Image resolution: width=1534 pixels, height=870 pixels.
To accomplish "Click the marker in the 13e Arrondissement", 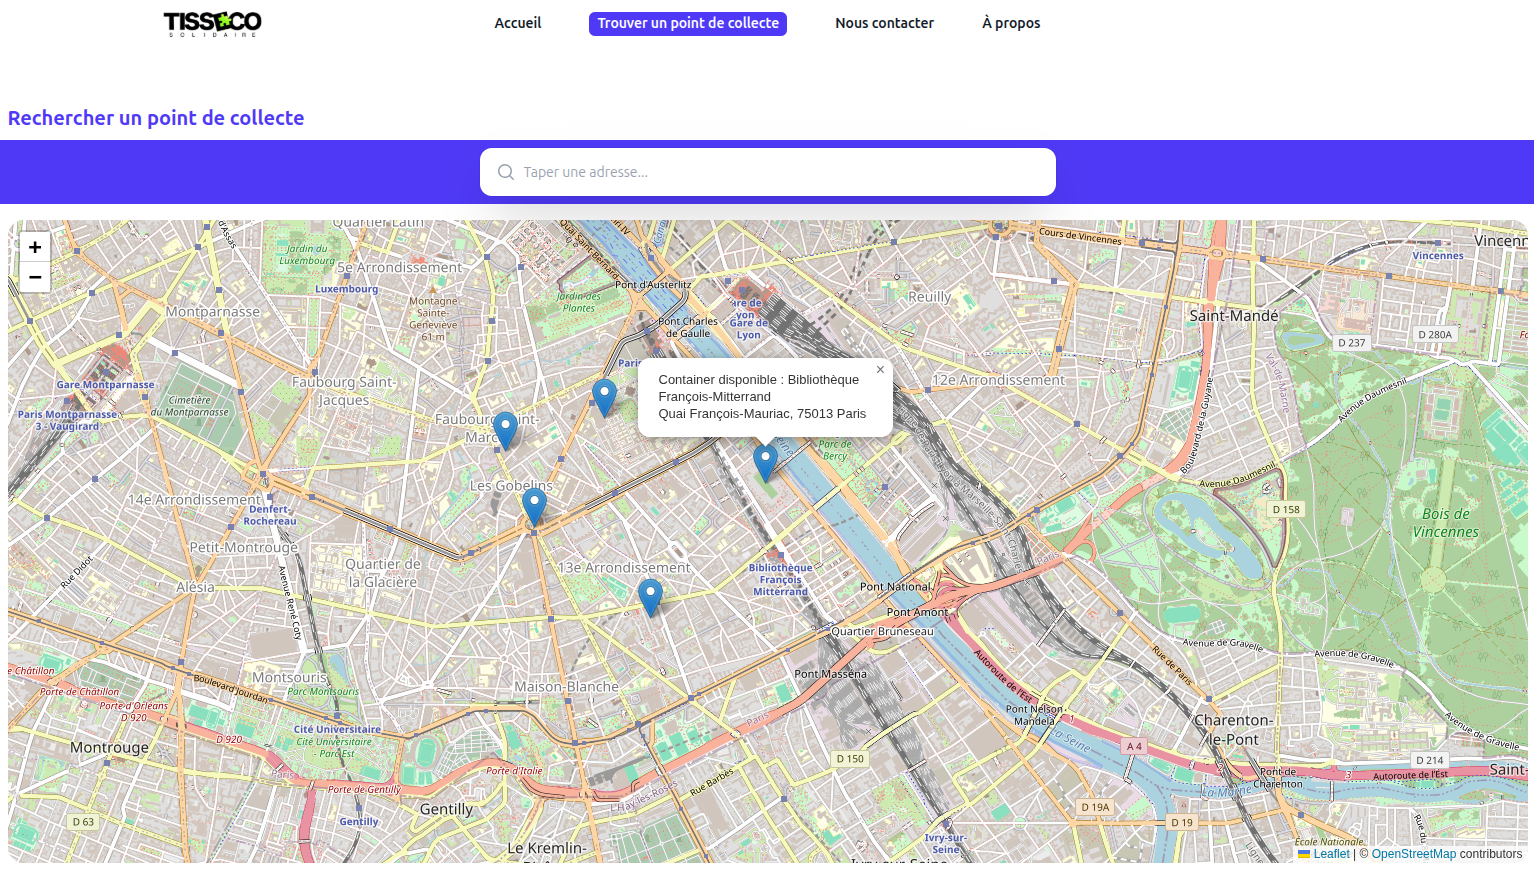I will (651, 593).
